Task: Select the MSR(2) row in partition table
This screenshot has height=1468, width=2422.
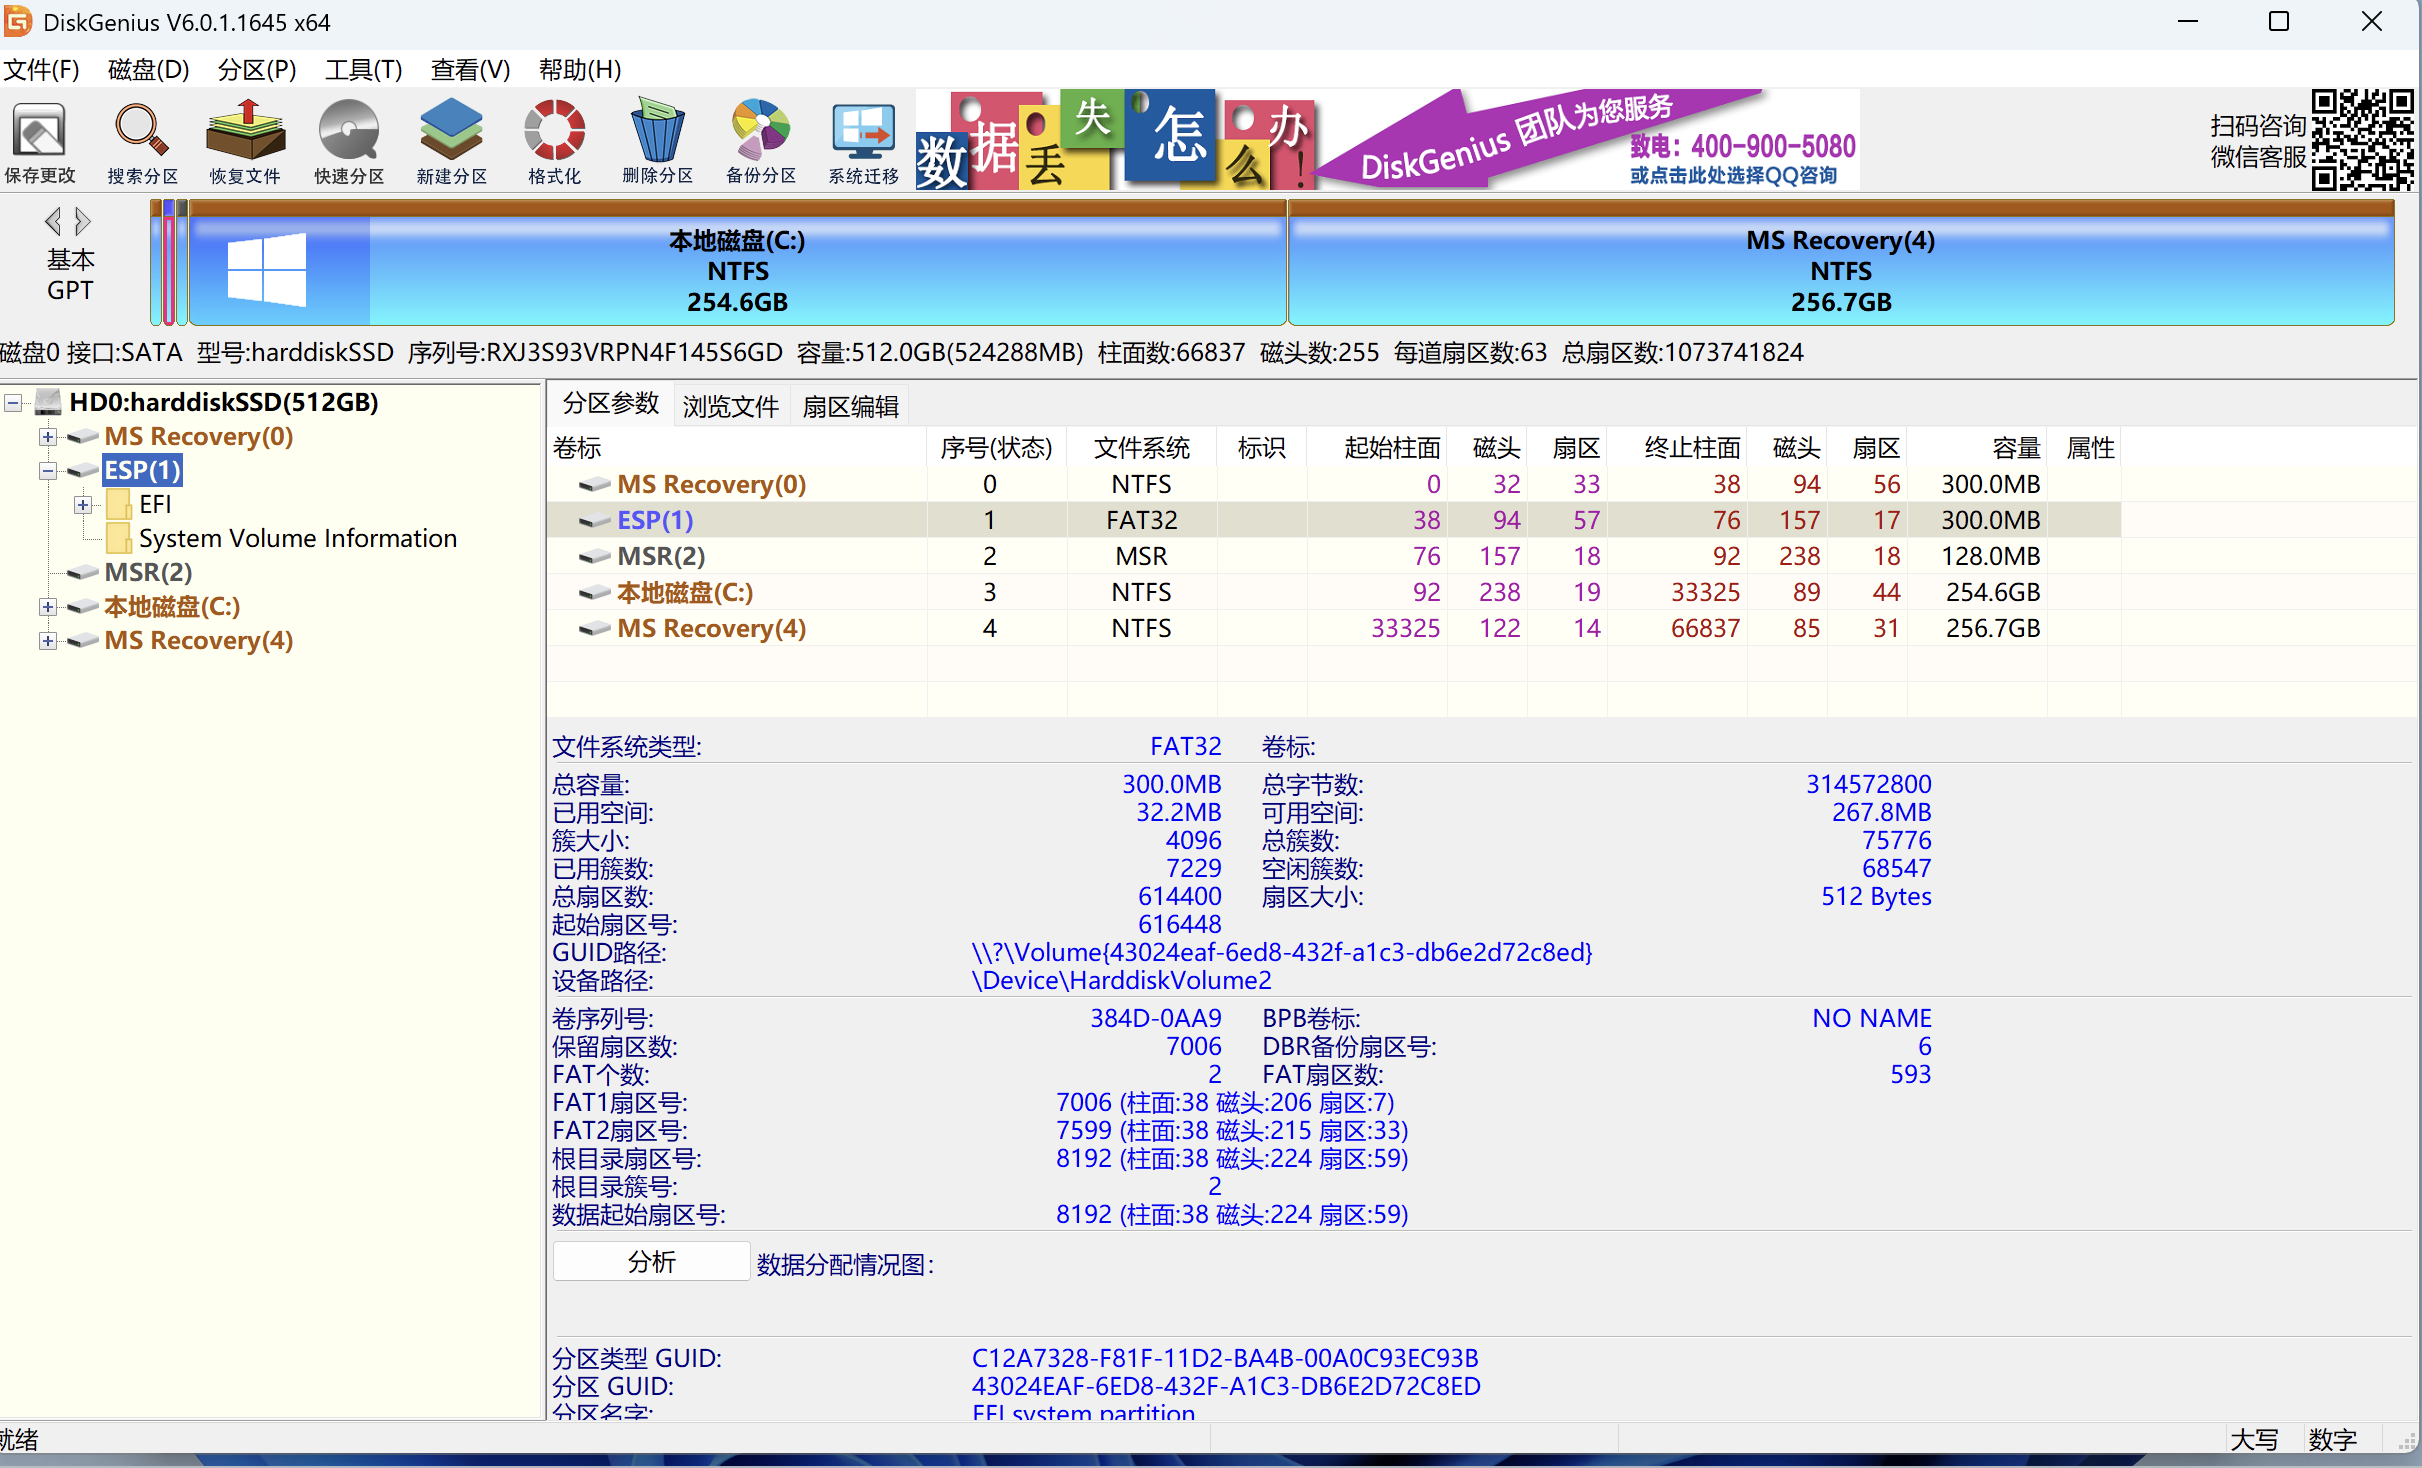Action: tap(661, 556)
